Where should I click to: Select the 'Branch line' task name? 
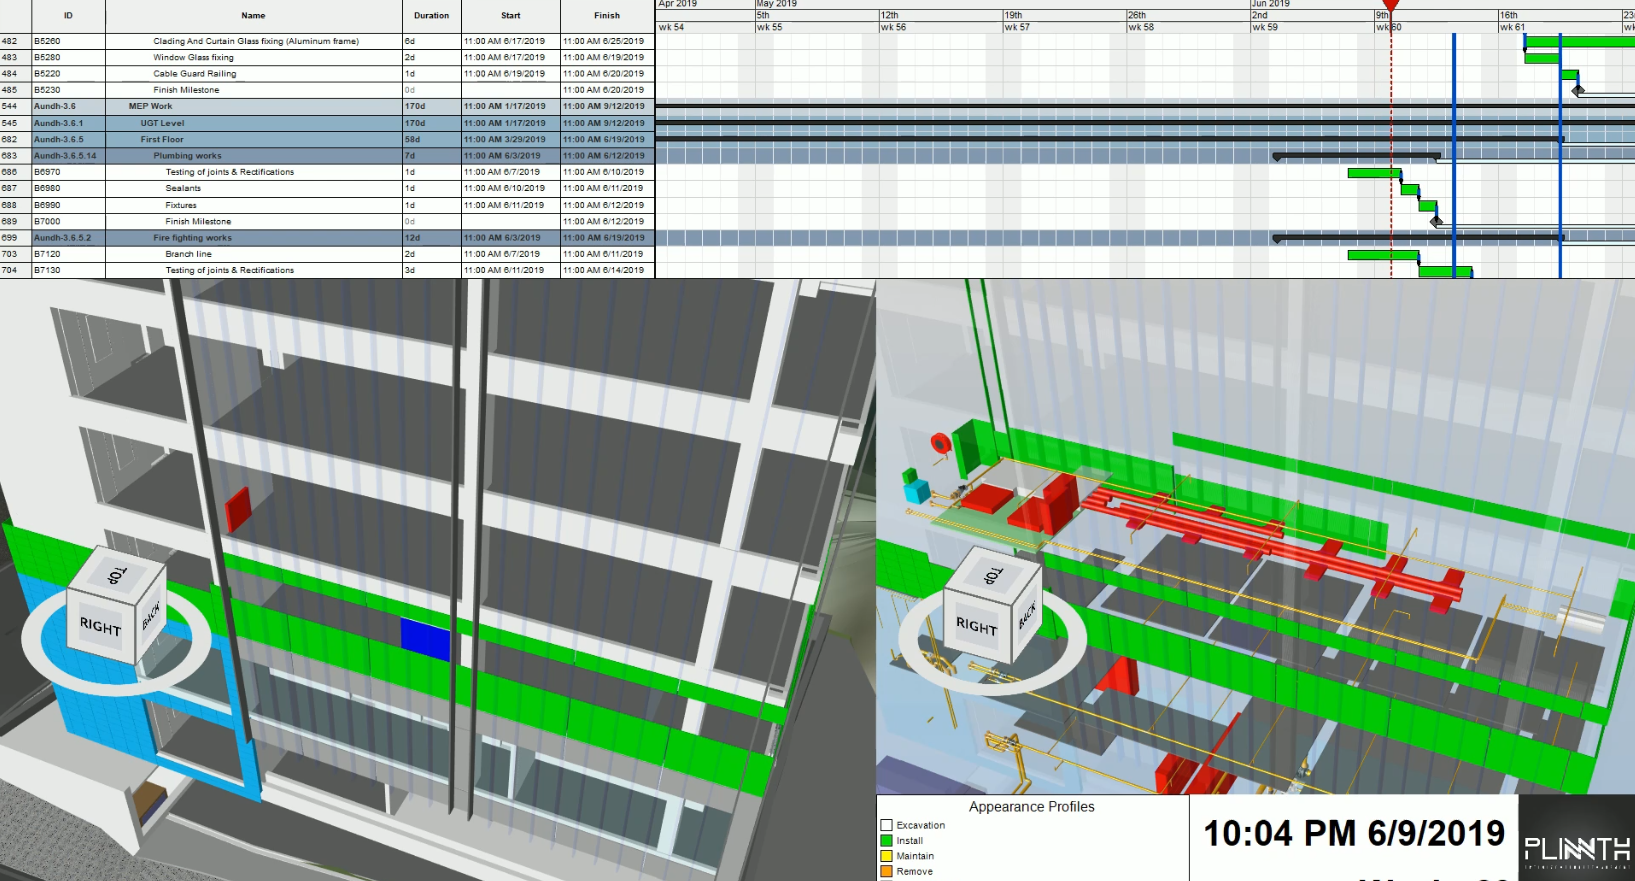coord(188,254)
